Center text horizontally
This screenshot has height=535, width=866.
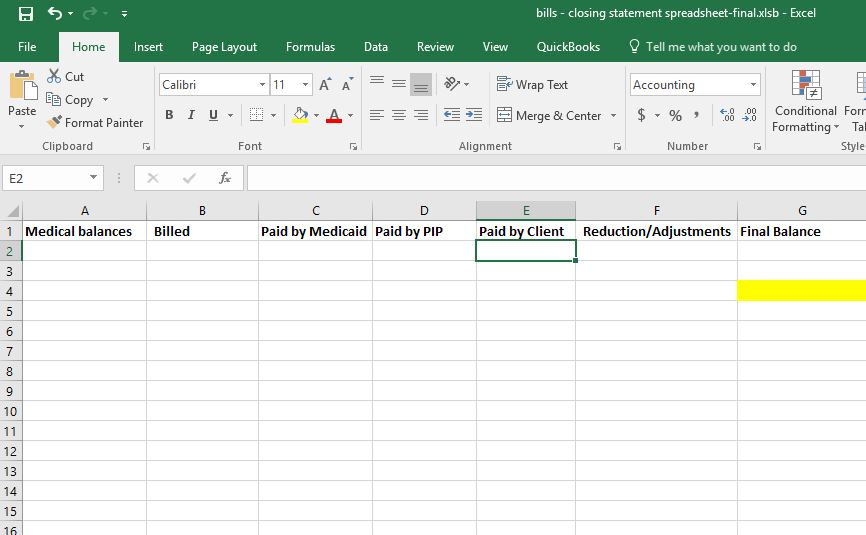(399, 115)
